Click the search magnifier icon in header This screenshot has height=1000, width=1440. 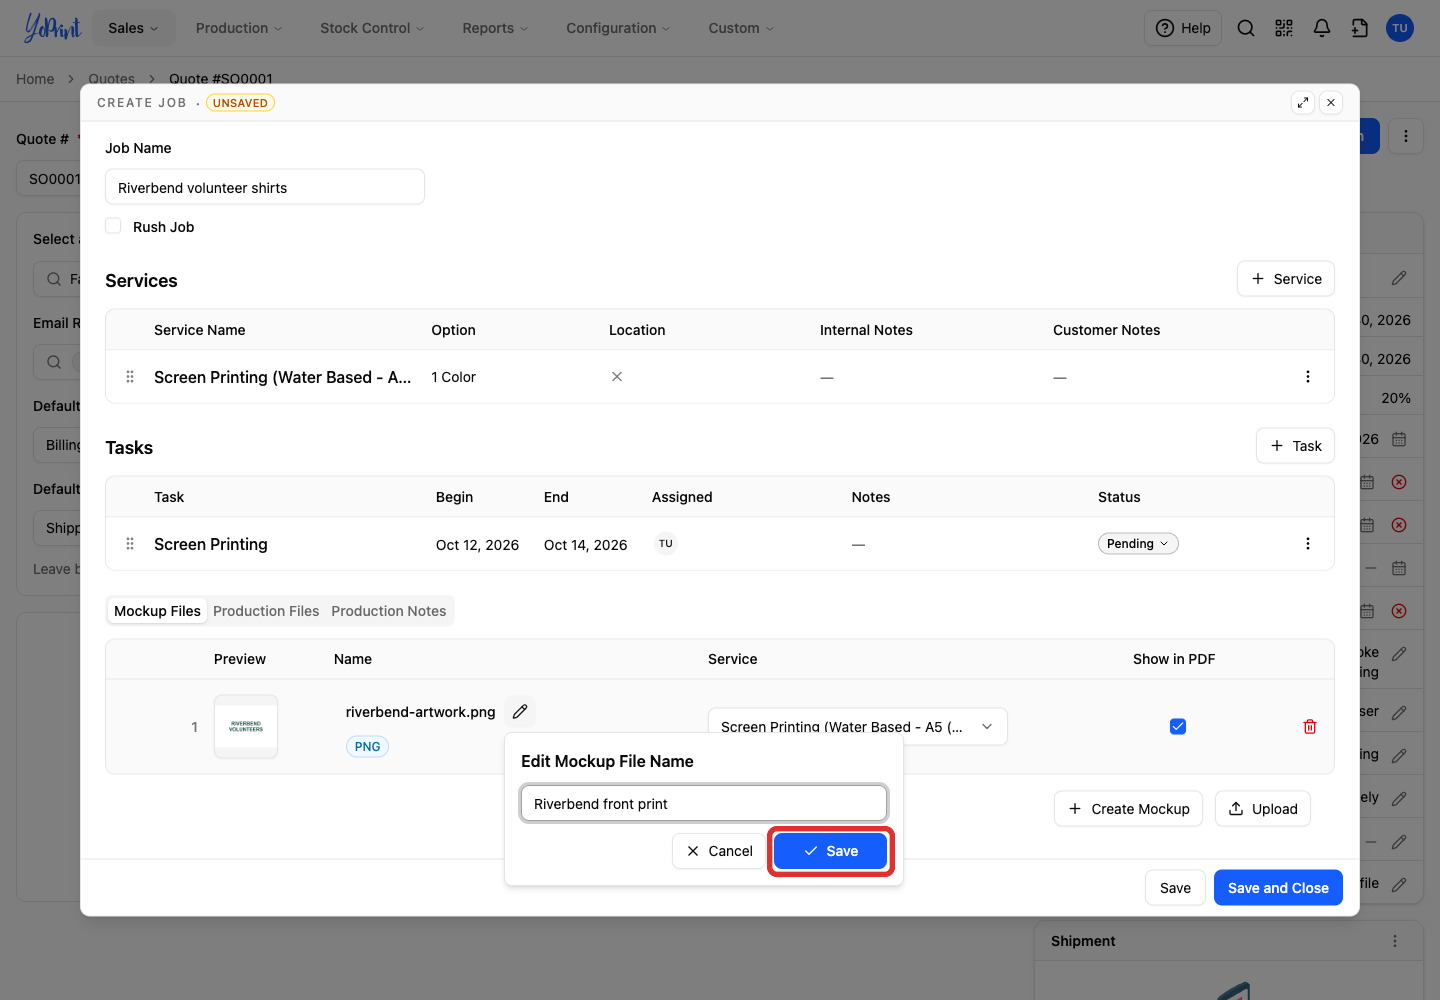click(1246, 28)
